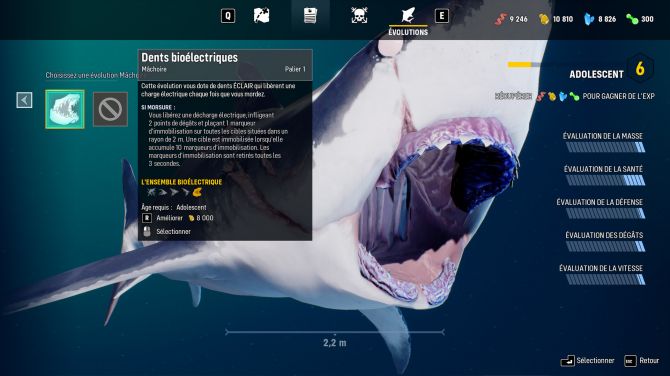The image size is (670, 376).
Task: Open the map tab icon
Action: click(x=261, y=16)
